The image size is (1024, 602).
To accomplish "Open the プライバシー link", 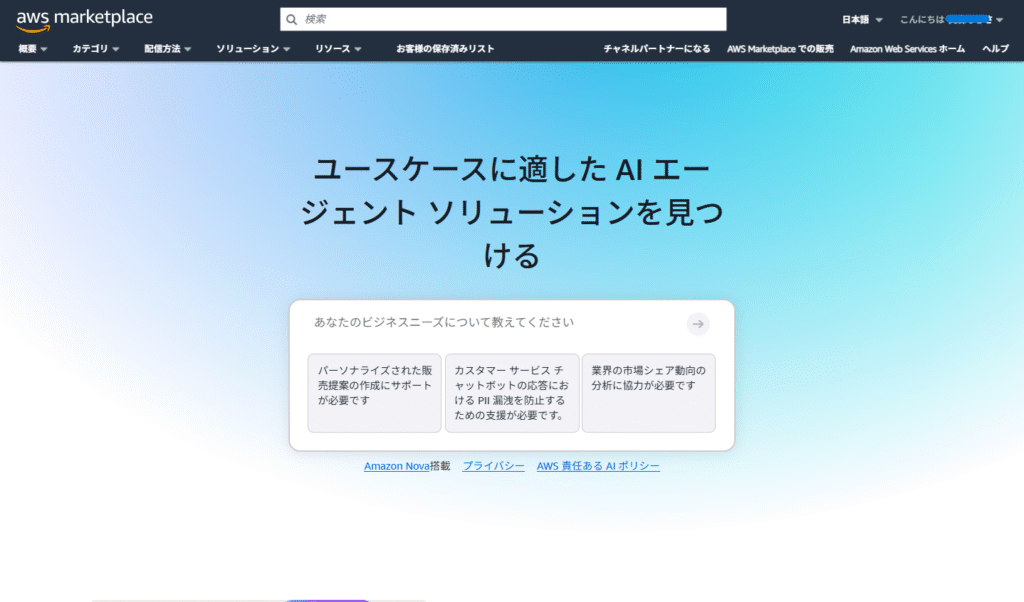I will coord(493,466).
